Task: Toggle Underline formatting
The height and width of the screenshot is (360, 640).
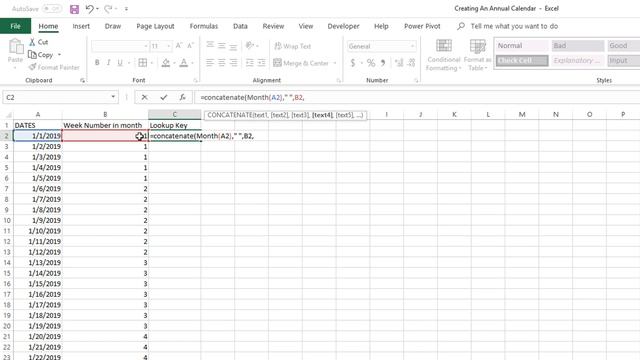Action: (120, 63)
